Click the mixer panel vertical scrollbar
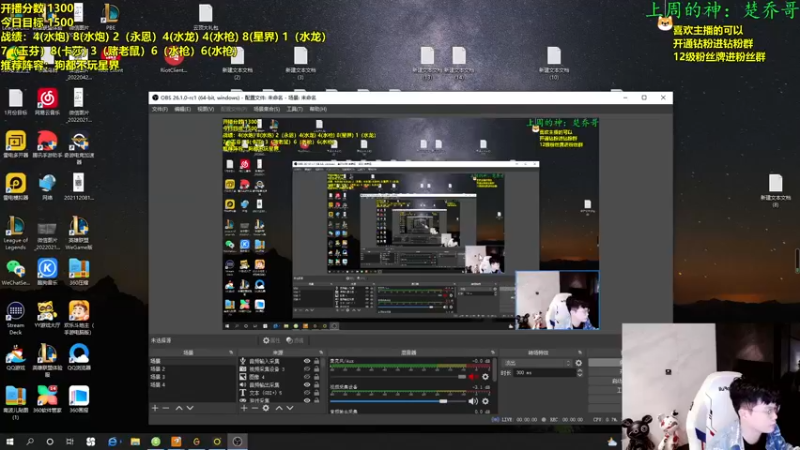 495,372
